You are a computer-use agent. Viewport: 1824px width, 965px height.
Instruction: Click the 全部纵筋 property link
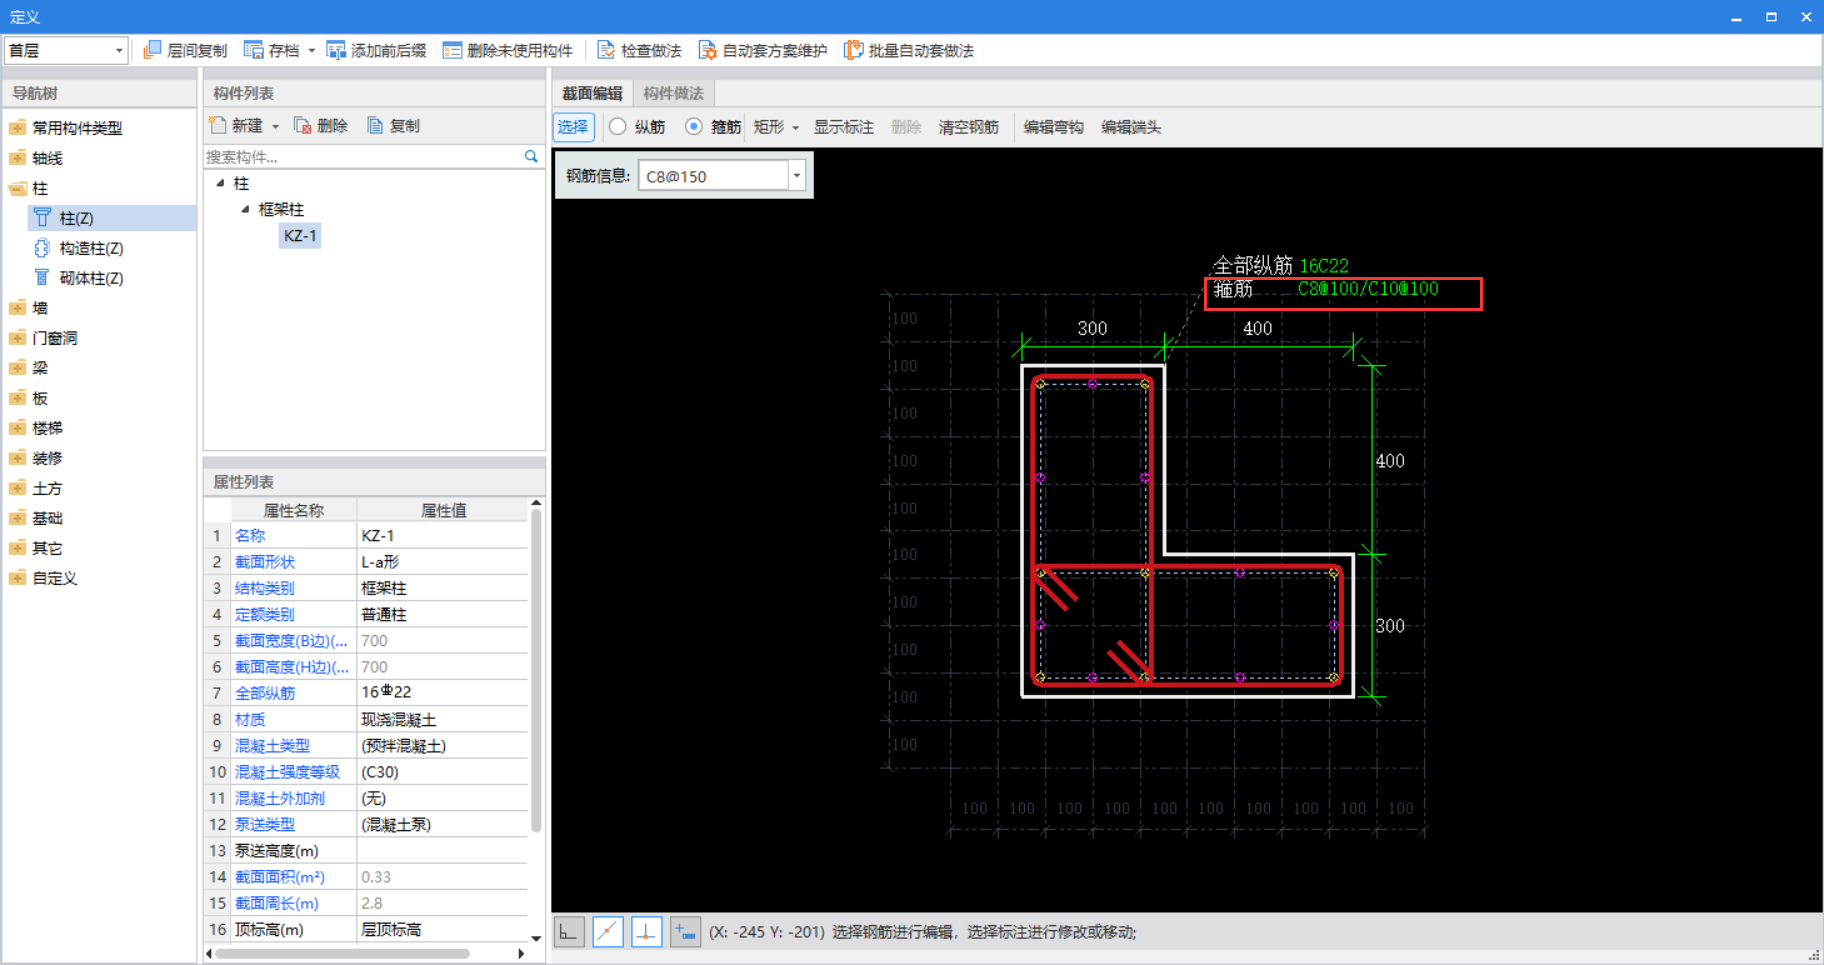pyautogui.click(x=265, y=693)
